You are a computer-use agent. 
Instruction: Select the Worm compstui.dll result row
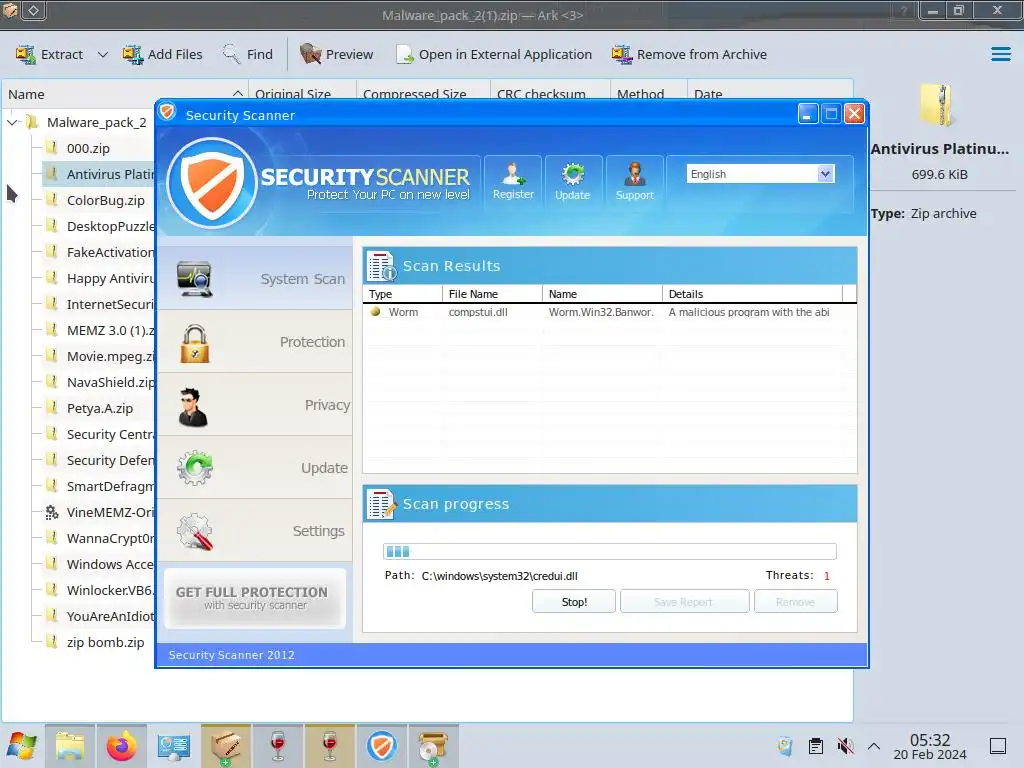609,312
